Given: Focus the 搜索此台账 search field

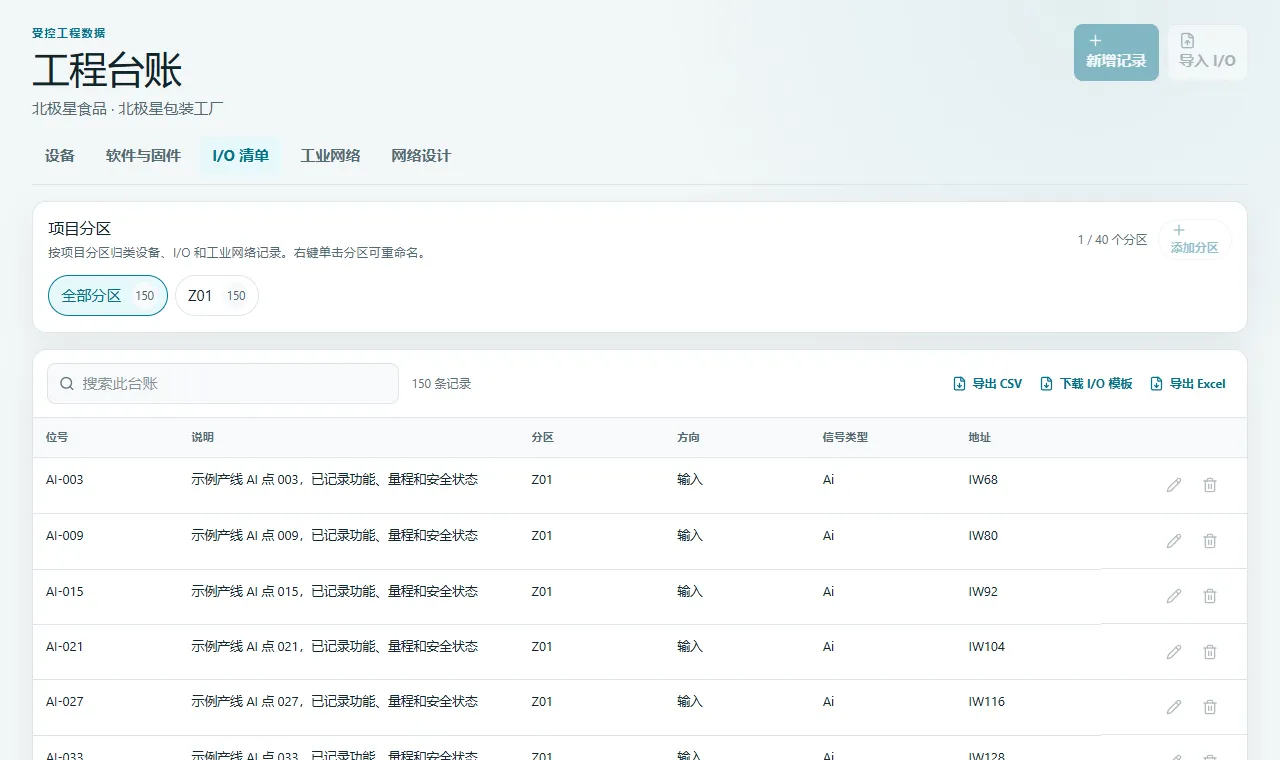Looking at the screenshot, I should [x=223, y=384].
